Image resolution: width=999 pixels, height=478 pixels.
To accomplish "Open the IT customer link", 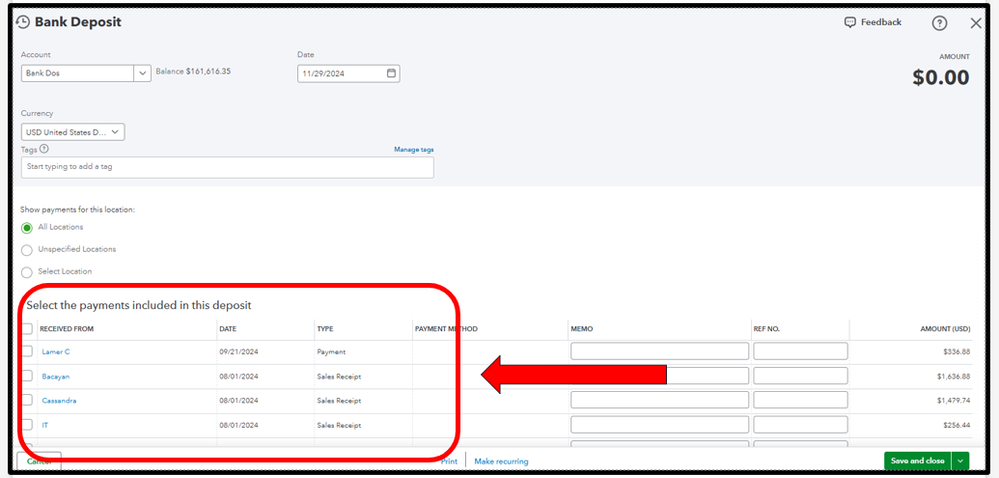I will pos(45,425).
